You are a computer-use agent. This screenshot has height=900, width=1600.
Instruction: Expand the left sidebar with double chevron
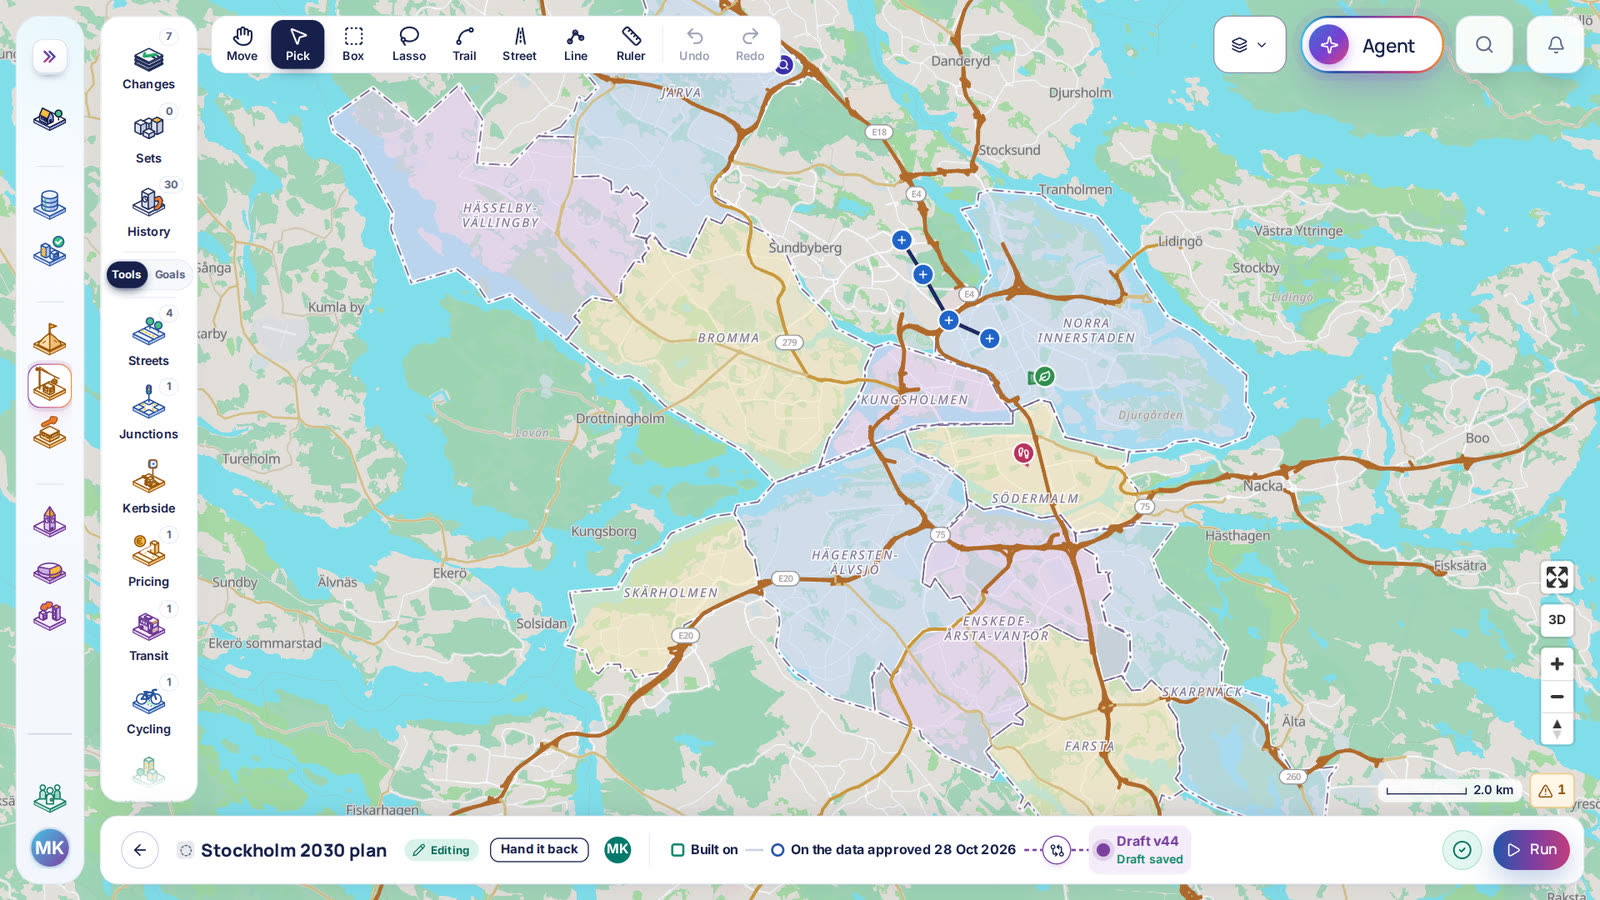pos(49,57)
